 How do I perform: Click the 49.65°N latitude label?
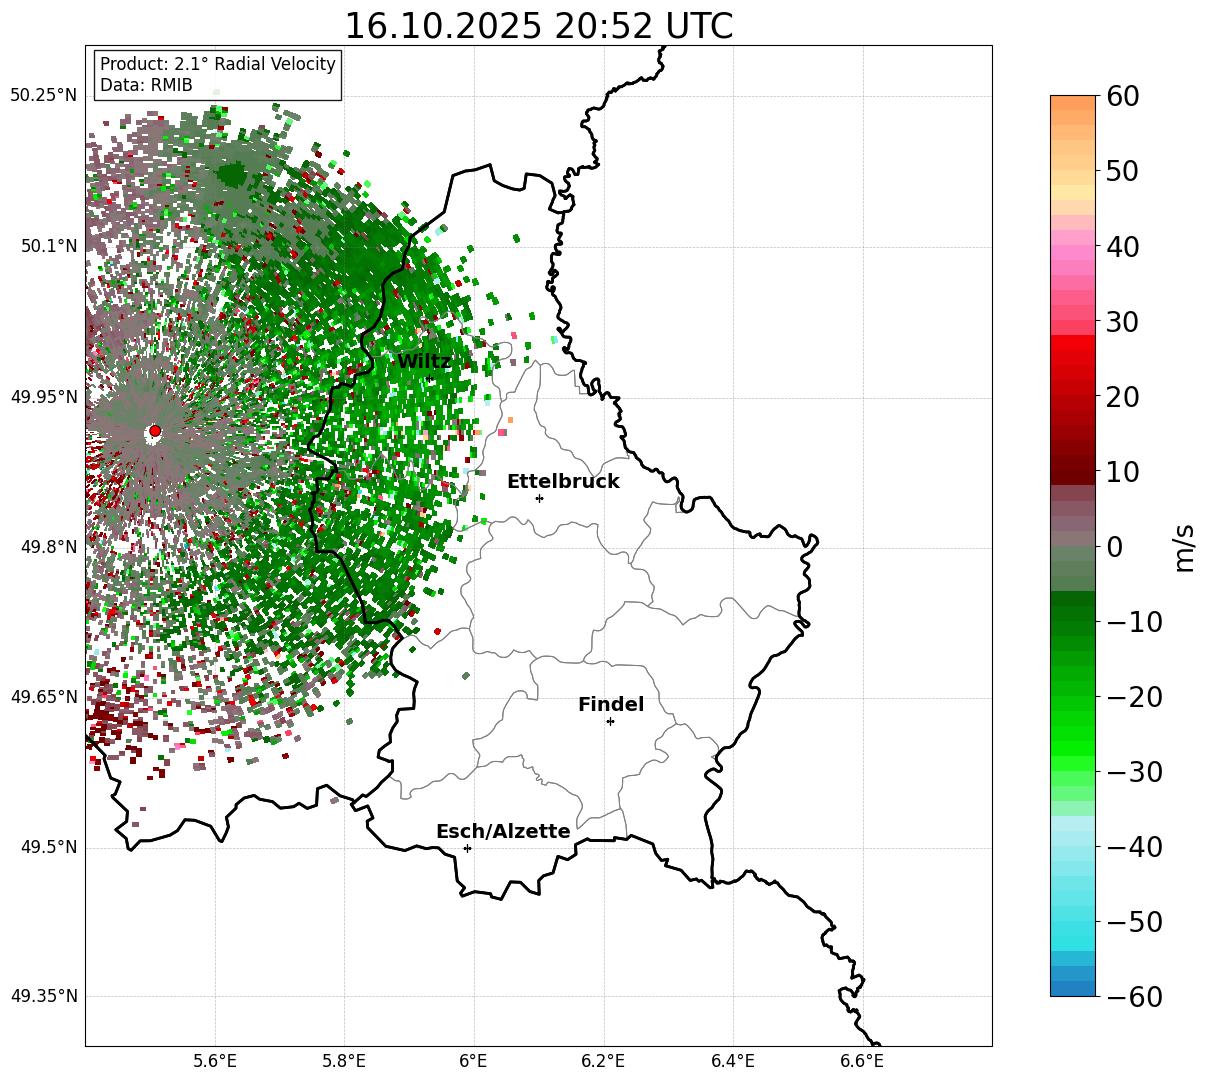(44, 697)
